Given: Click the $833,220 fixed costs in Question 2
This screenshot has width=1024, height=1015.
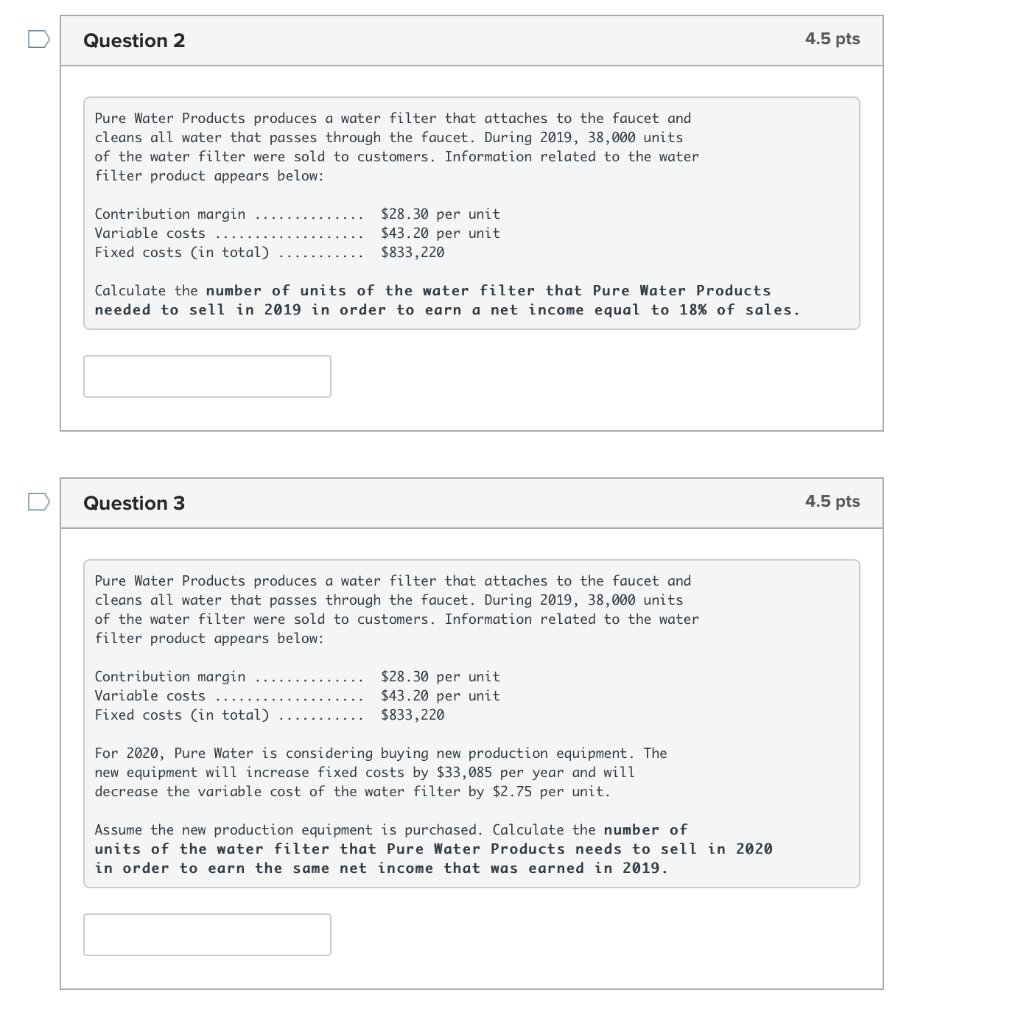Looking at the screenshot, I should [413, 252].
